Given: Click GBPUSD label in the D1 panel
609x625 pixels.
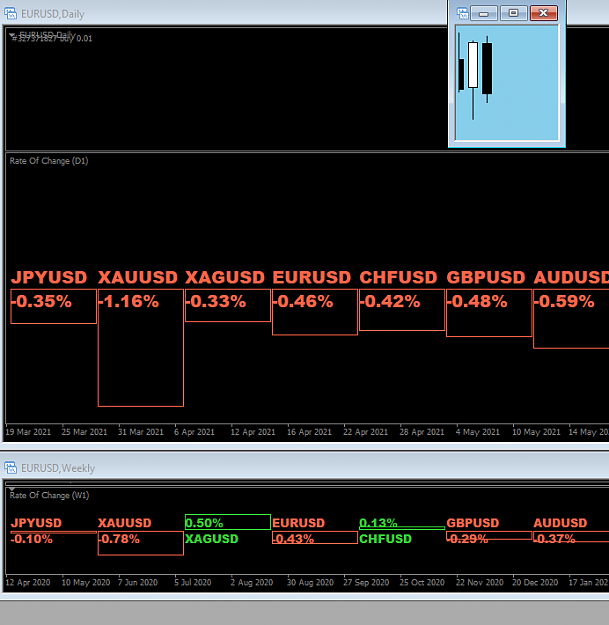Looking at the screenshot, I should point(486,277).
